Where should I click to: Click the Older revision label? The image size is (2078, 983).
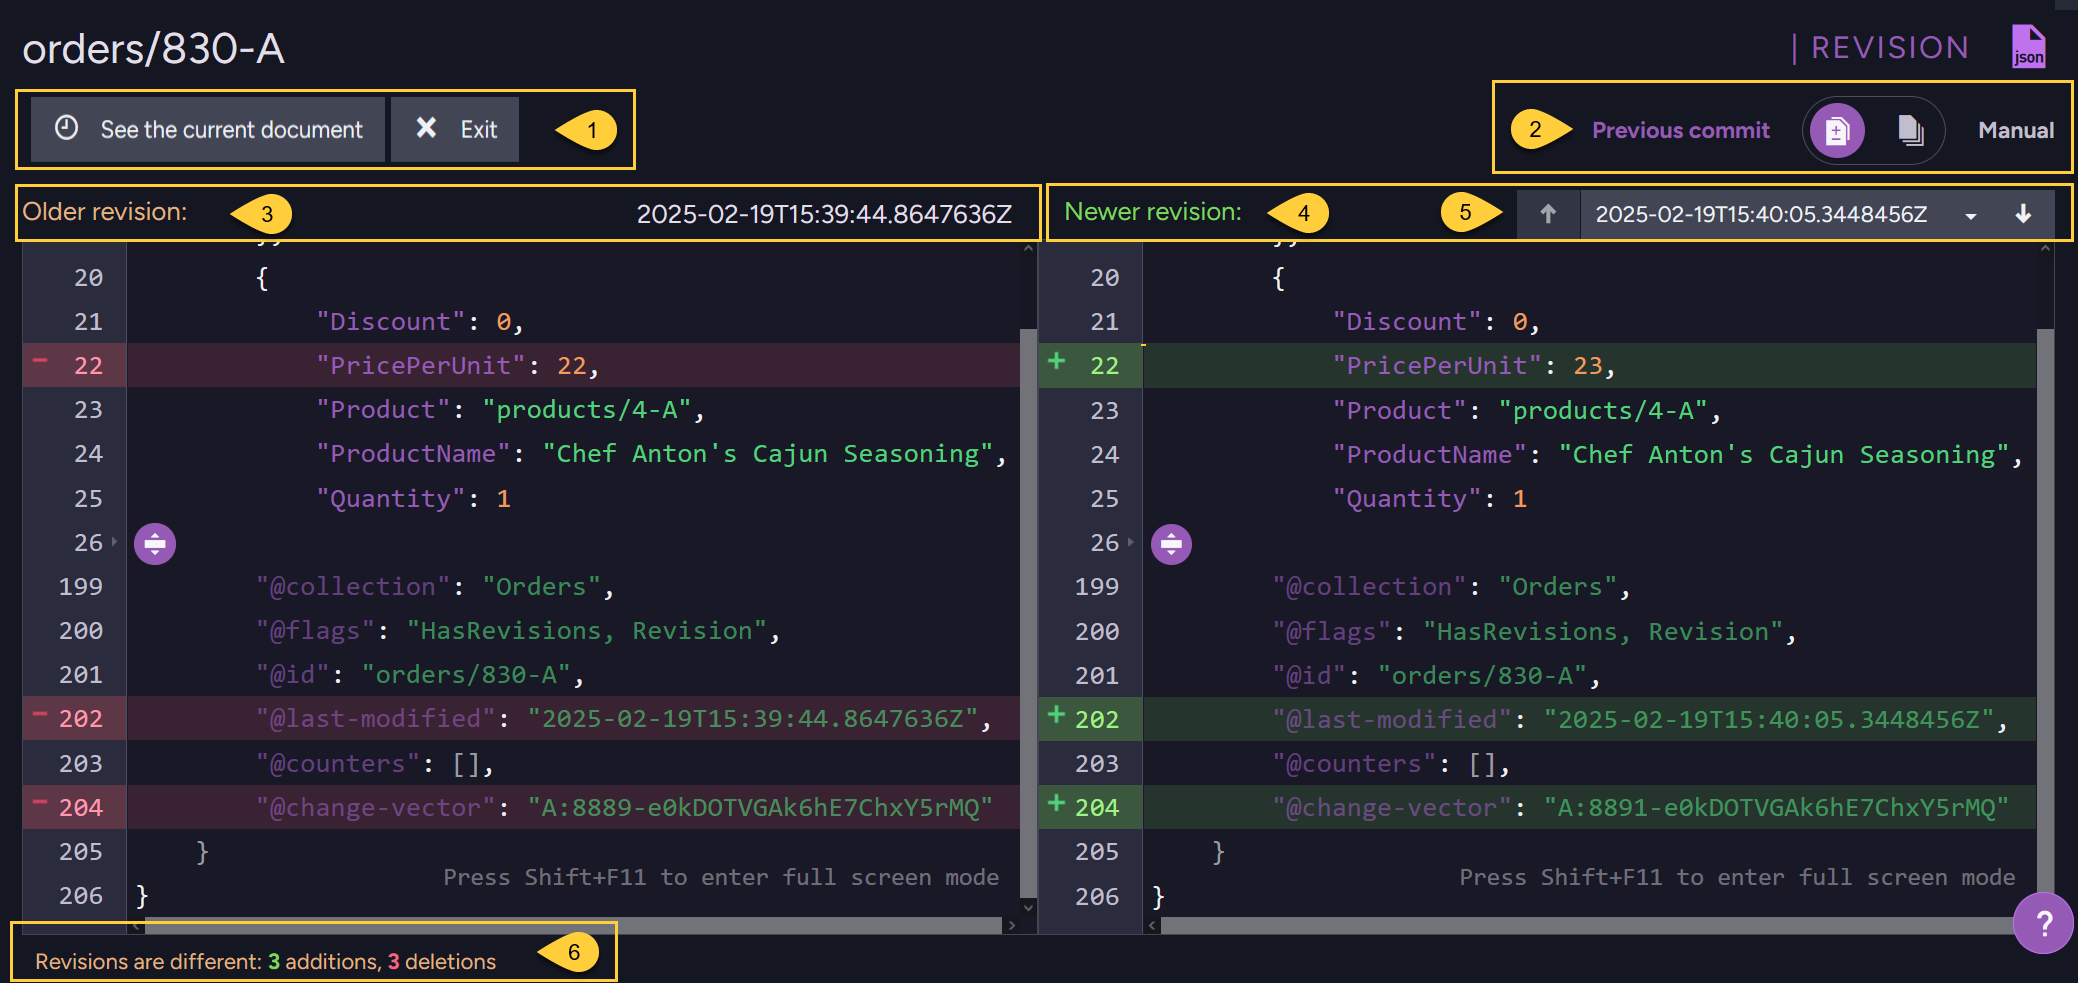[105, 212]
